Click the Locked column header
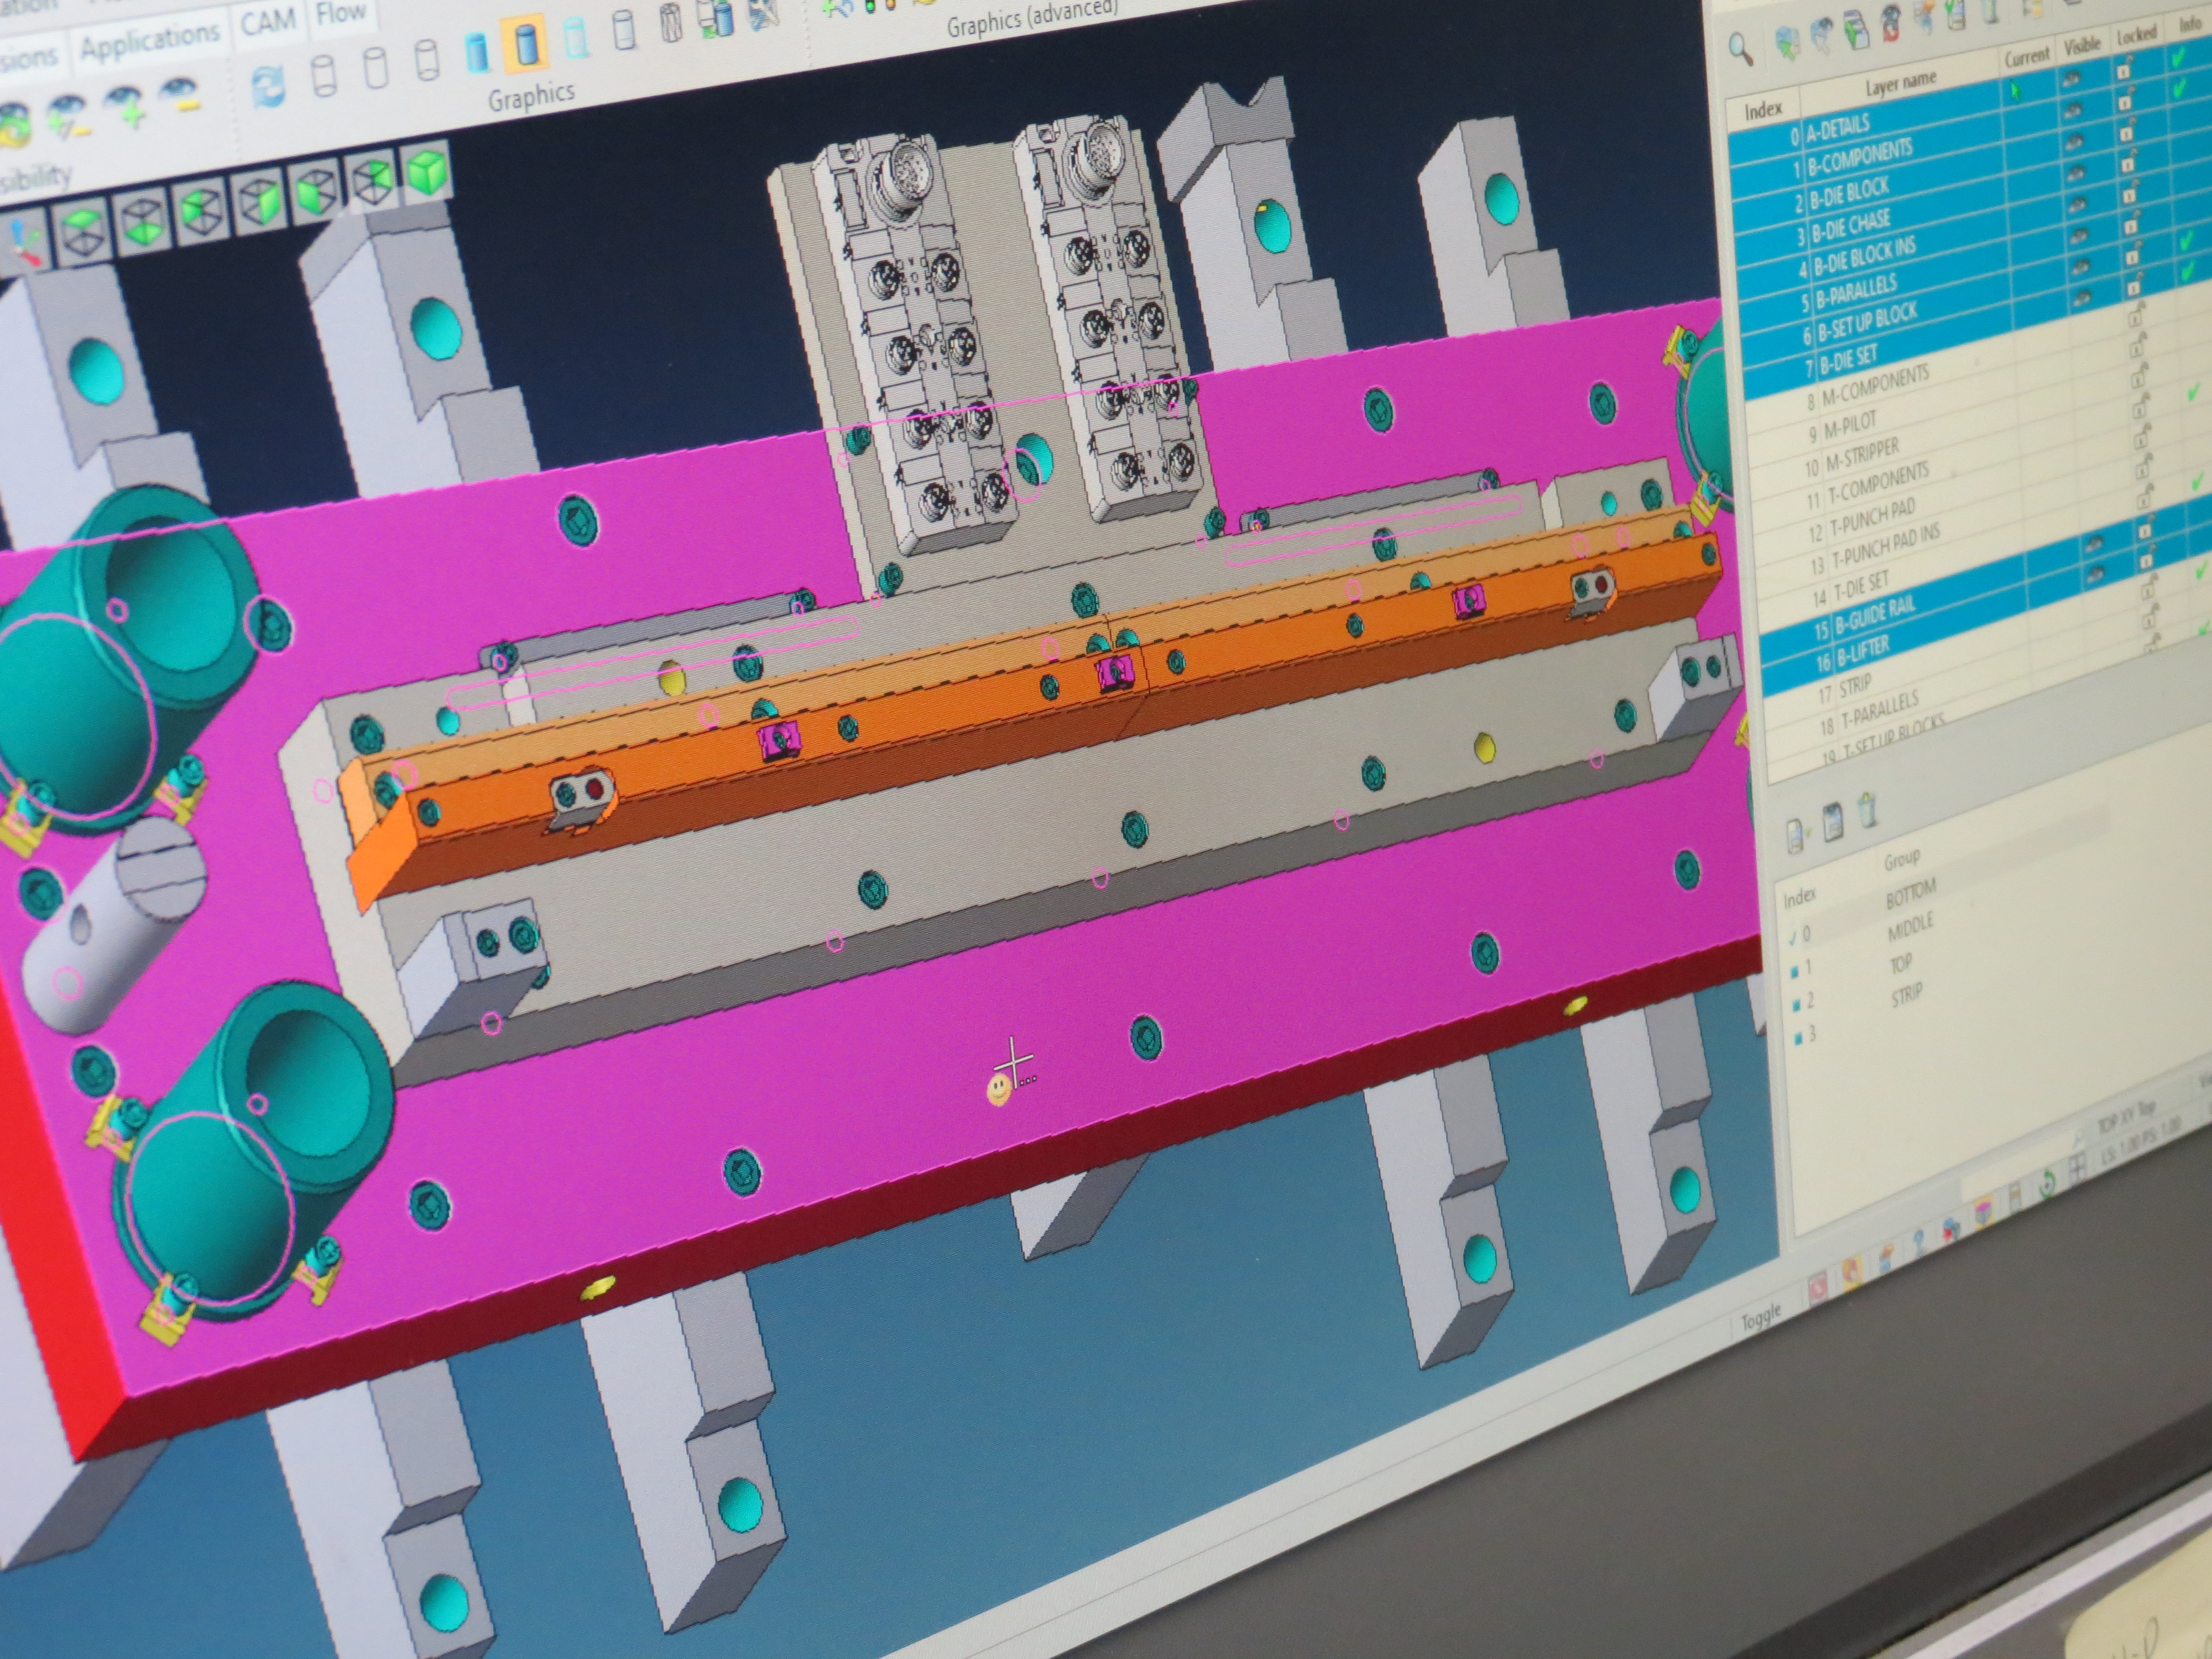The width and height of the screenshot is (2212, 1659). (2136, 36)
